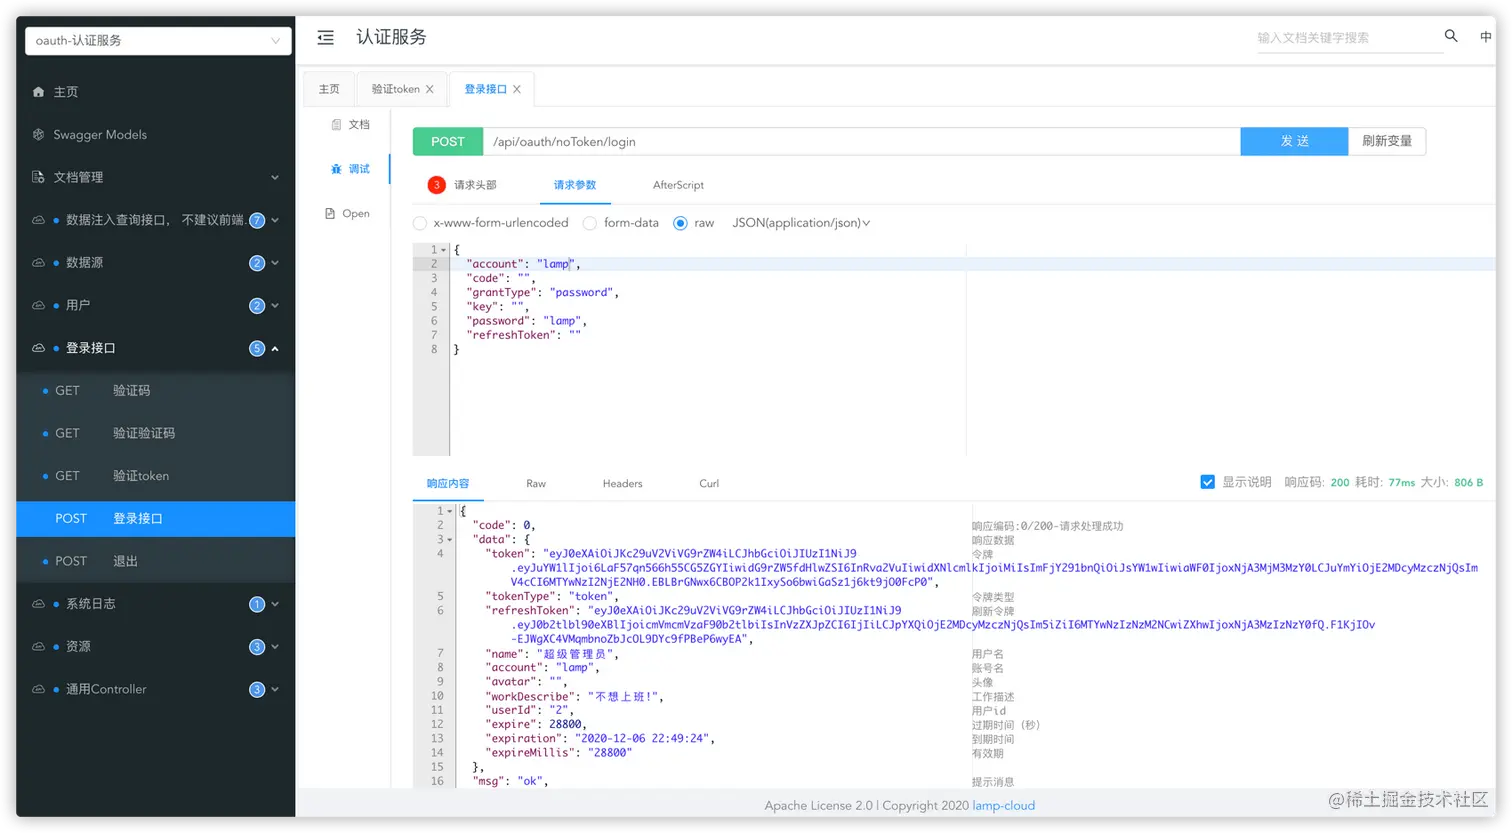Click the count badge 7 on 数据注入查询接口
The height and width of the screenshot is (833, 1512).
point(257,220)
